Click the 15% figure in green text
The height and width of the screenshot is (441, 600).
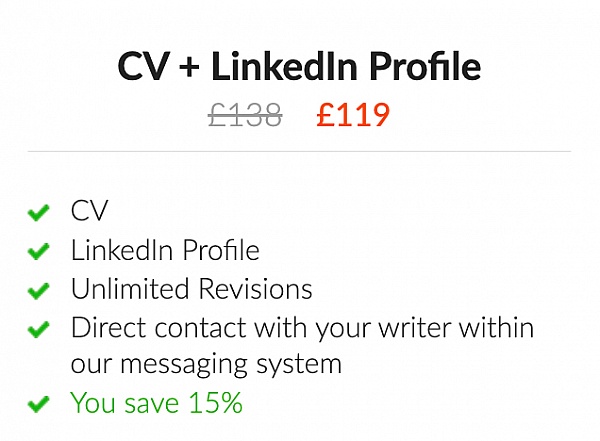click(215, 403)
